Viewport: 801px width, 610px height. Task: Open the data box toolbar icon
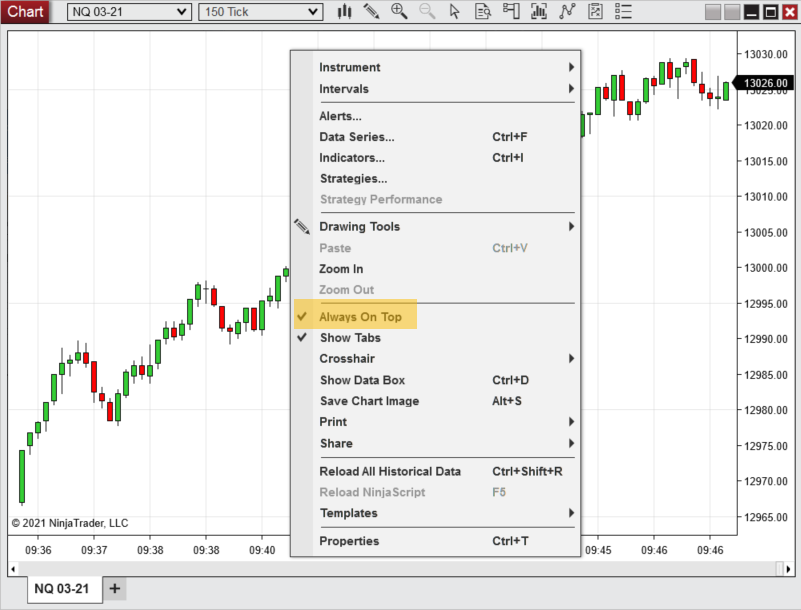point(482,11)
